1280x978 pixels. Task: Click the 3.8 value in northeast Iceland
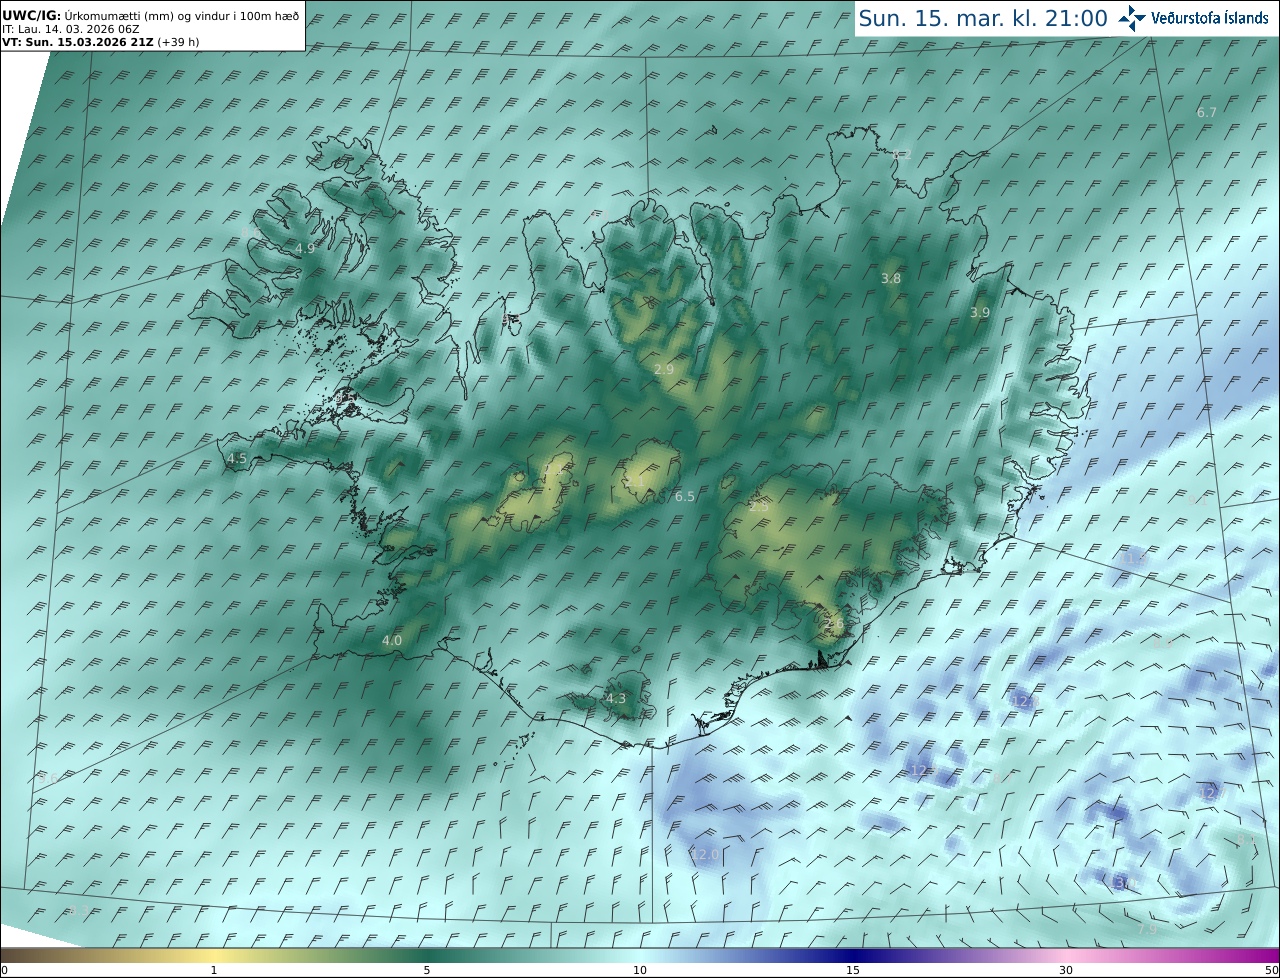891,279
